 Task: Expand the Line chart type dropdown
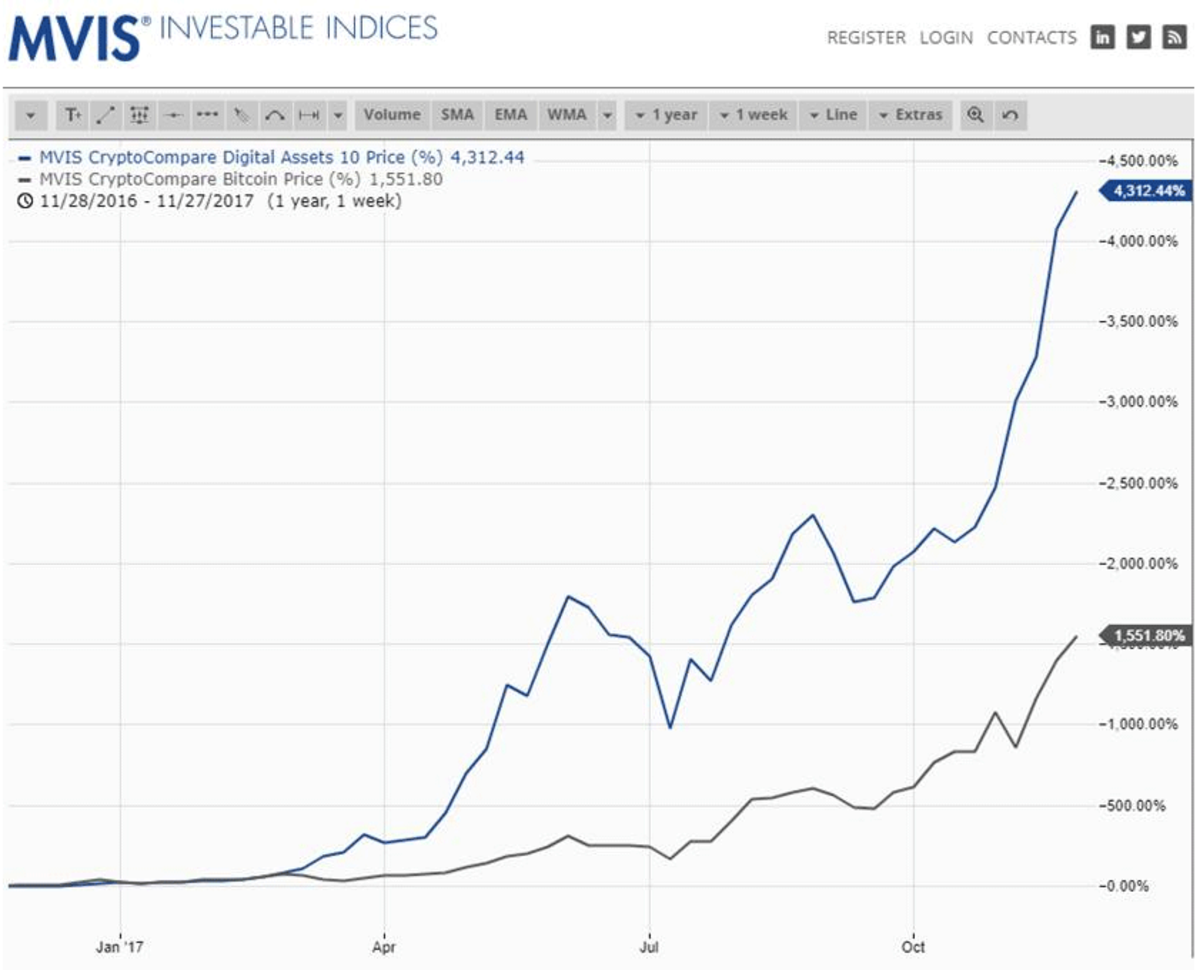[832, 115]
